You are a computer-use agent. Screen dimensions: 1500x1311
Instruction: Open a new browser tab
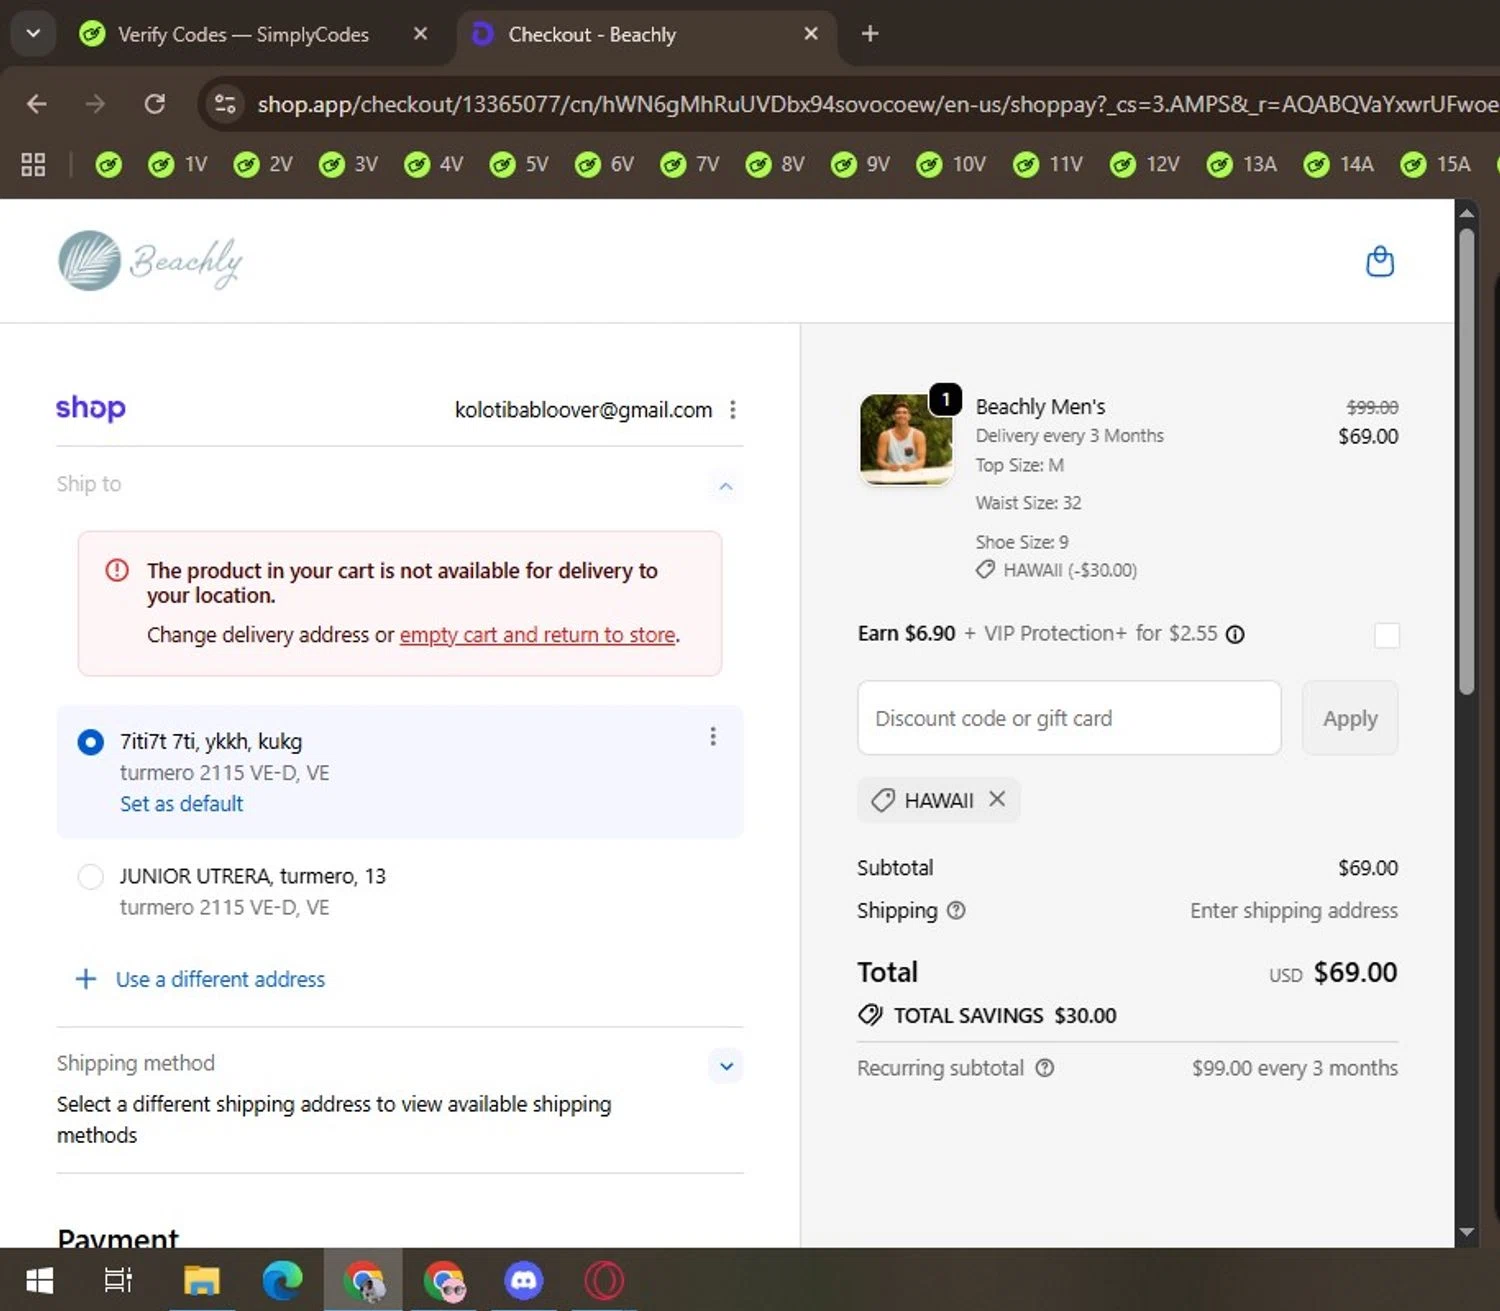coord(870,34)
